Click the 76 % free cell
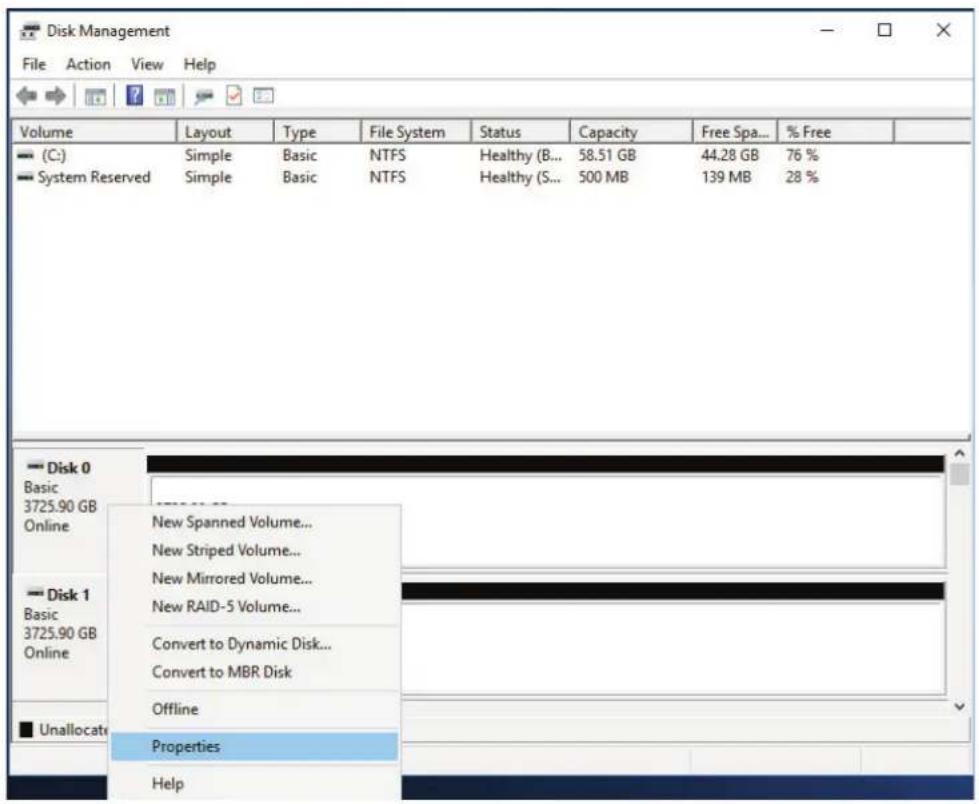 coord(802,155)
